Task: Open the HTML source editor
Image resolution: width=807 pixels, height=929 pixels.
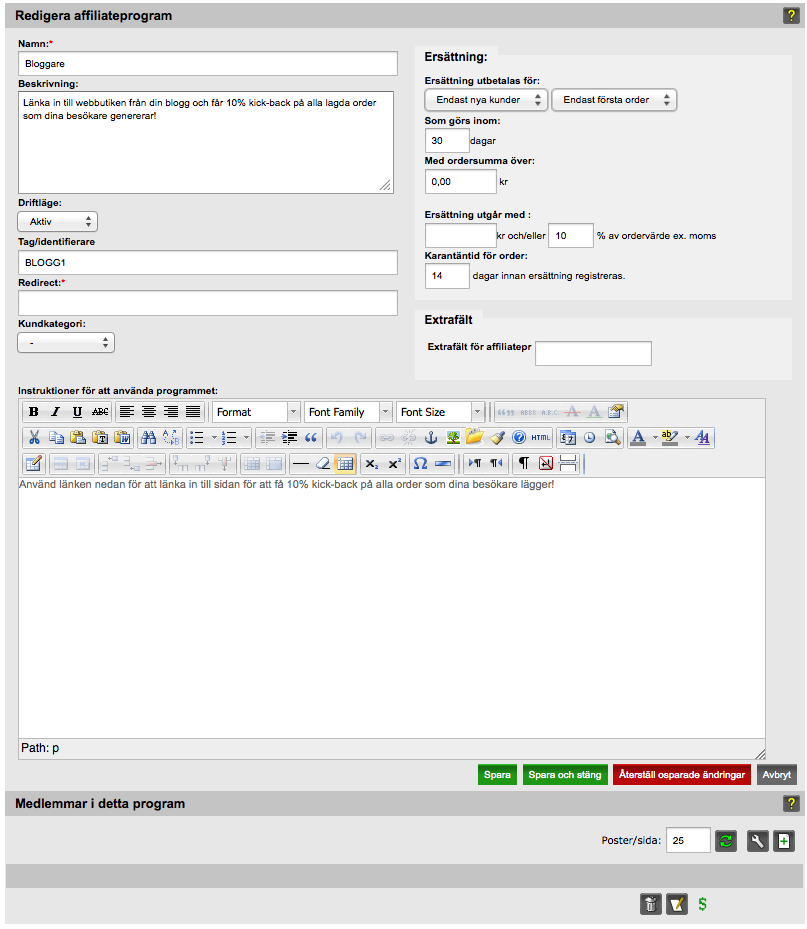Action: pyautogui.click(x=540, y=438)
